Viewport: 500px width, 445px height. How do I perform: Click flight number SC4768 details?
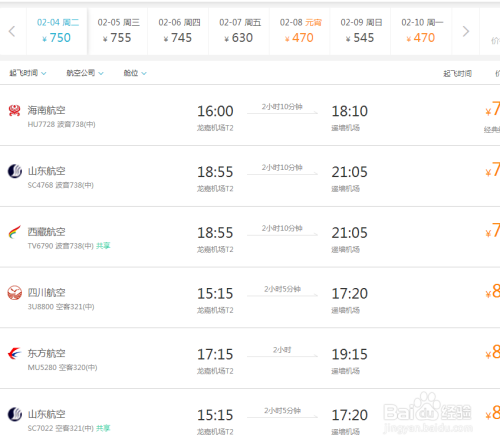(x=60, y=185)
